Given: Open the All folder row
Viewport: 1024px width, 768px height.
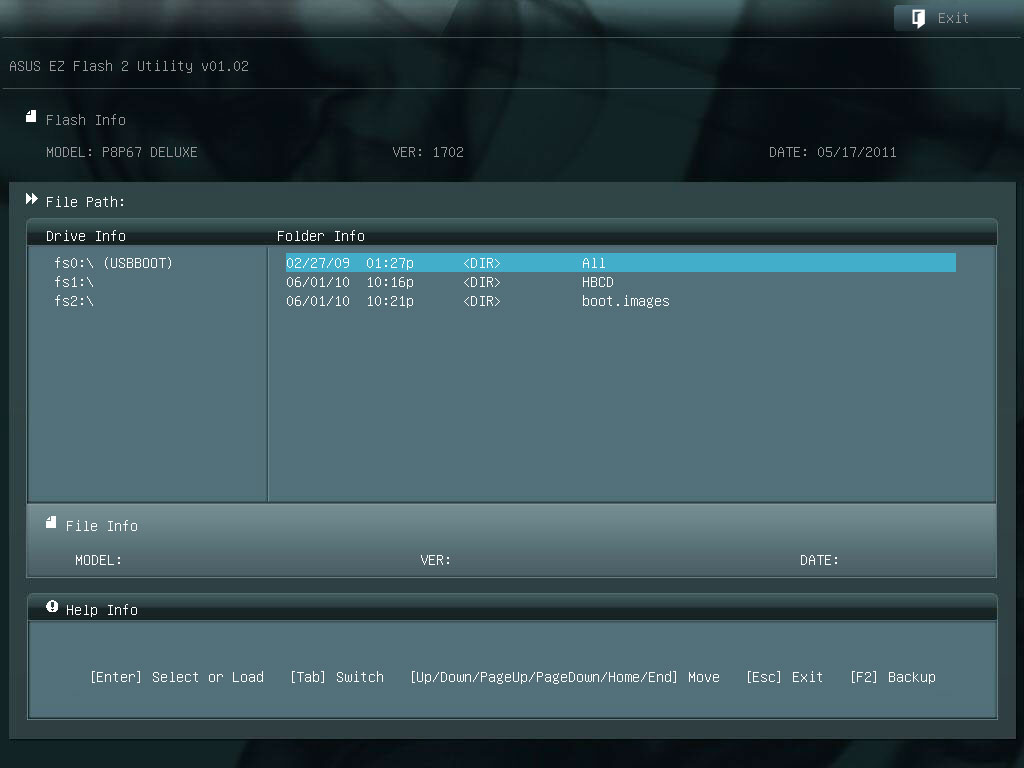Looking at the screenshot, I should tap(620, 263).
